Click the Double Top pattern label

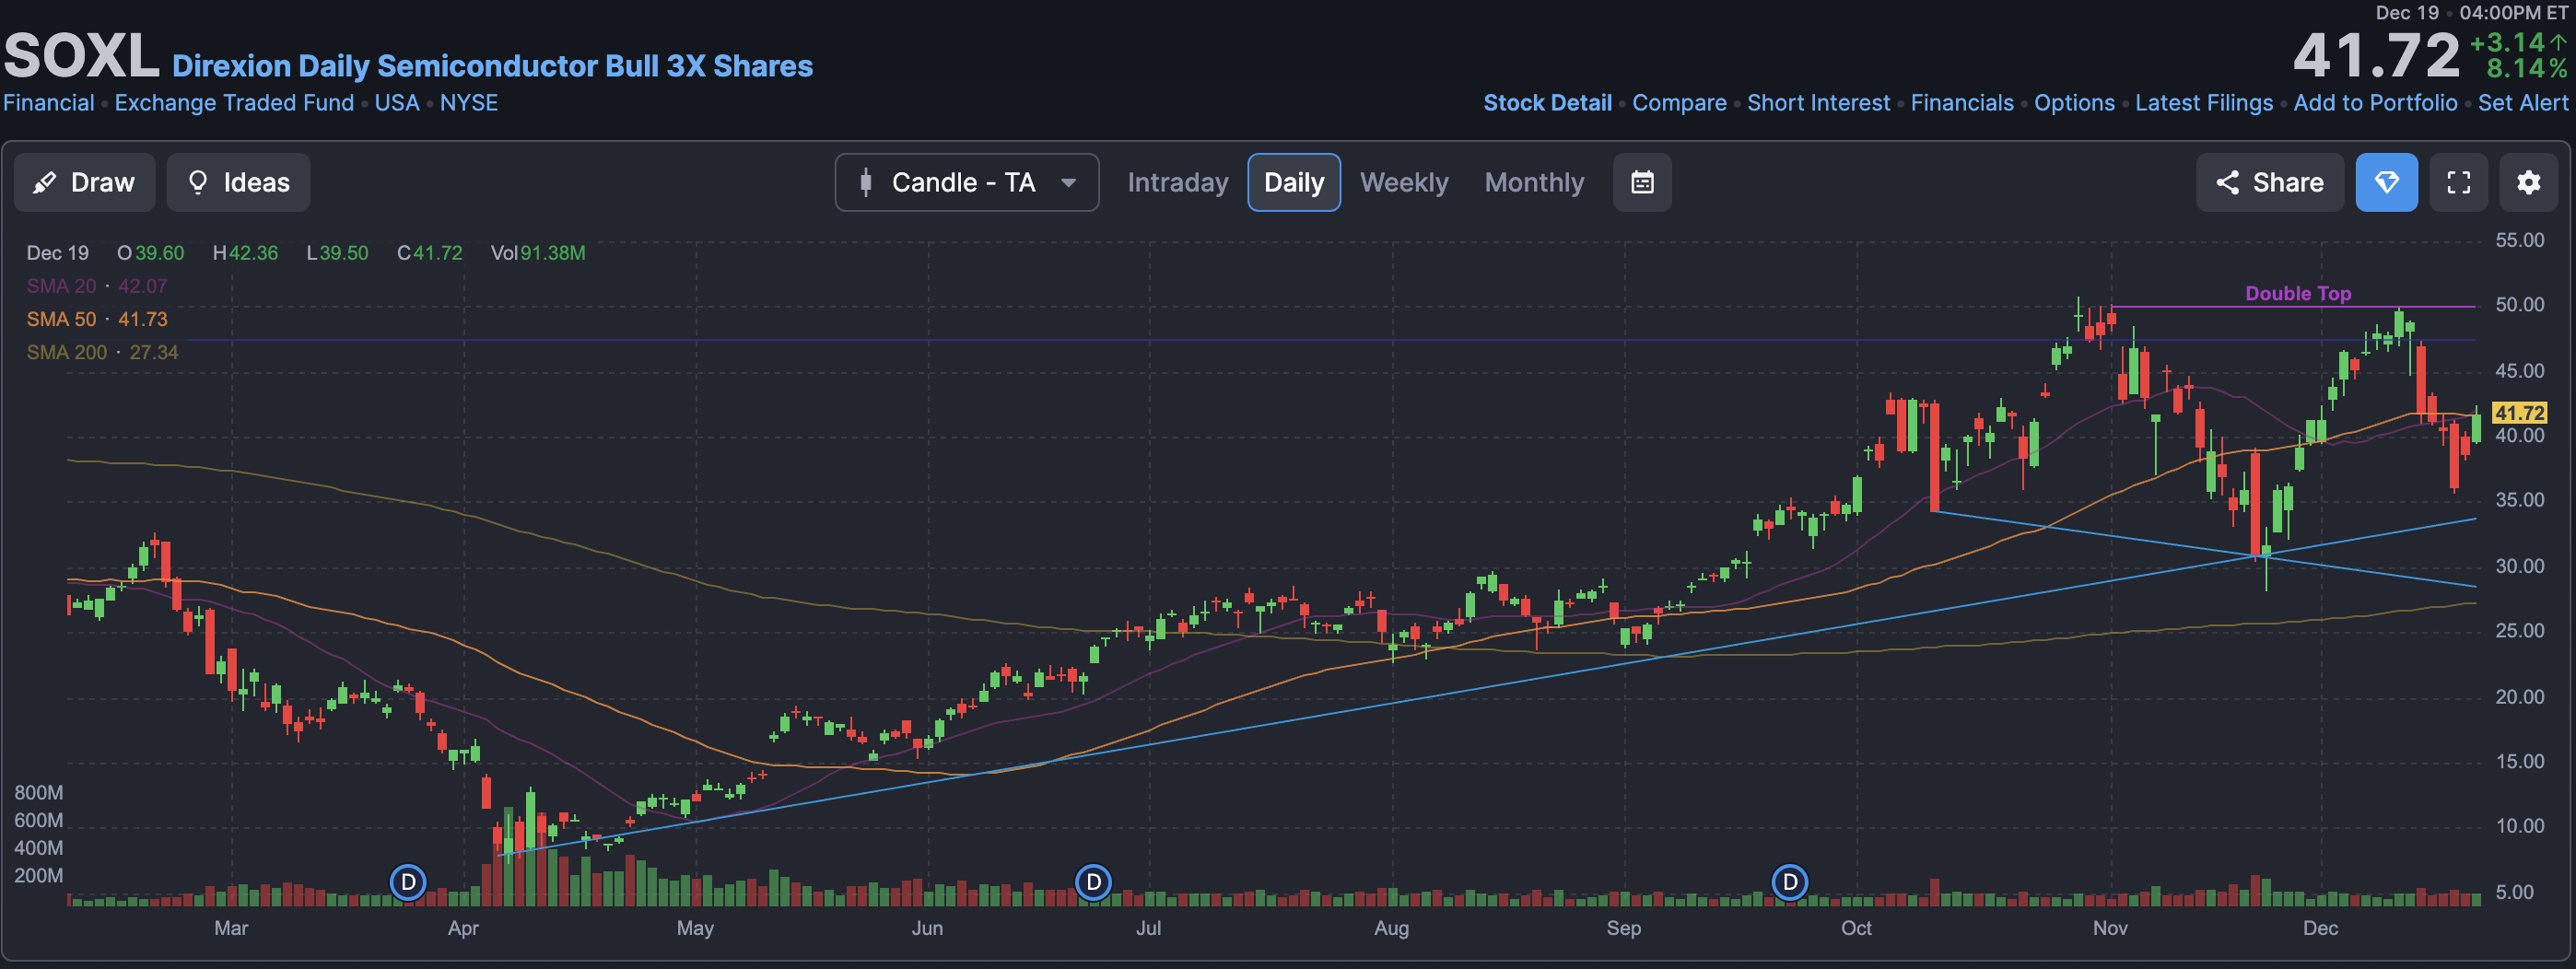(x=2298, y=293)
